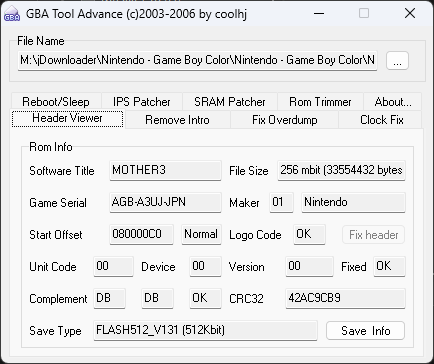434x364 pixels.
Task: Click the Save Type label
Action: (x=55, y=331)
